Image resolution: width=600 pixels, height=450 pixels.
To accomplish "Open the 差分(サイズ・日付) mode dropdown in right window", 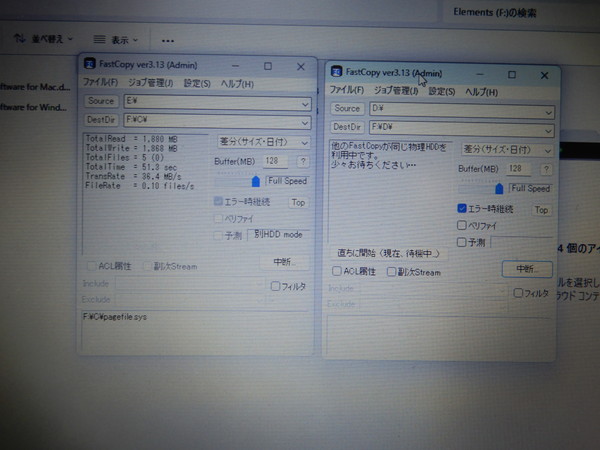I will click(547, 149).
